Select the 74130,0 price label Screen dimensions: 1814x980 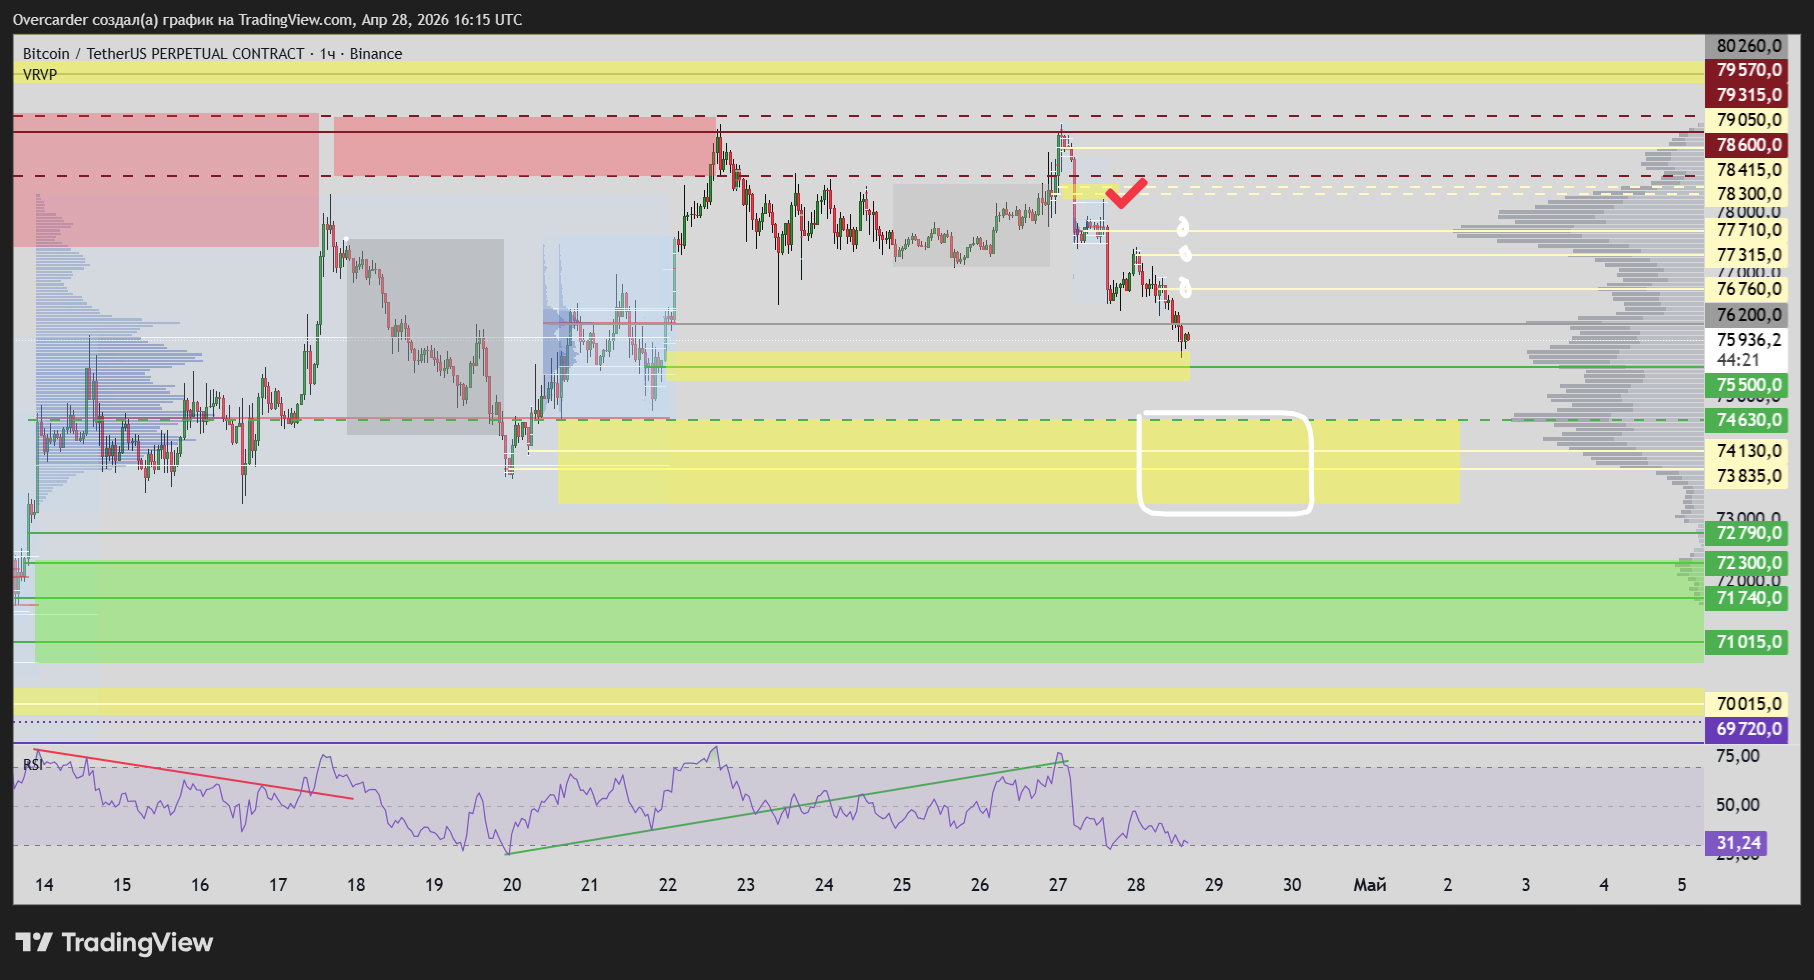point(1746,451)
